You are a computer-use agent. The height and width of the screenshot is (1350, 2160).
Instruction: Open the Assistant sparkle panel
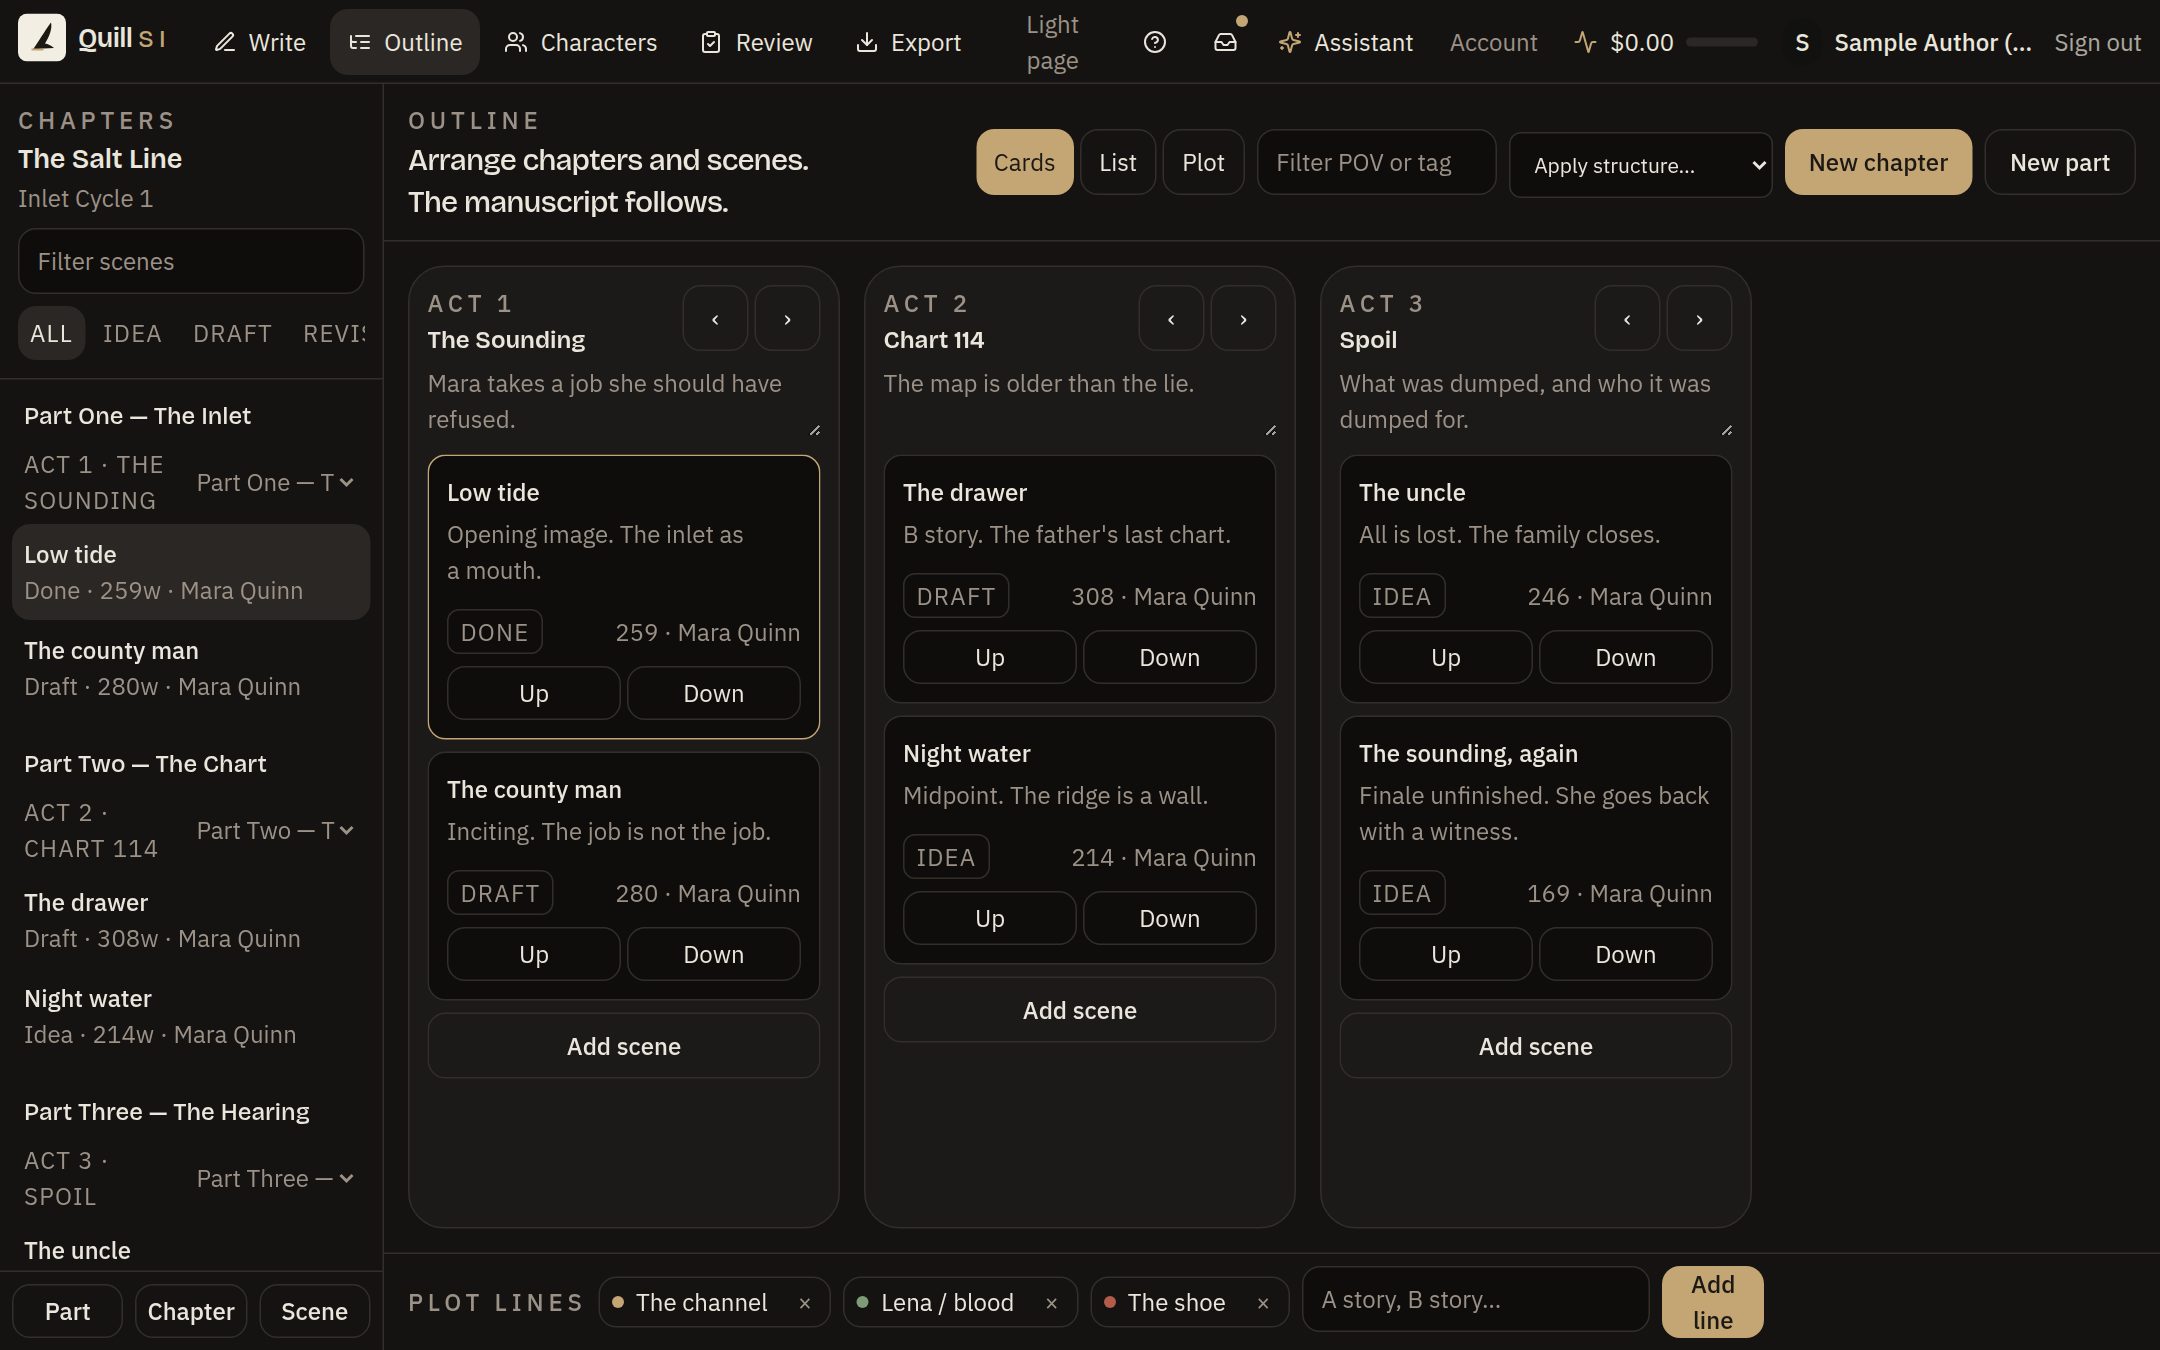tap(1346, 42)
